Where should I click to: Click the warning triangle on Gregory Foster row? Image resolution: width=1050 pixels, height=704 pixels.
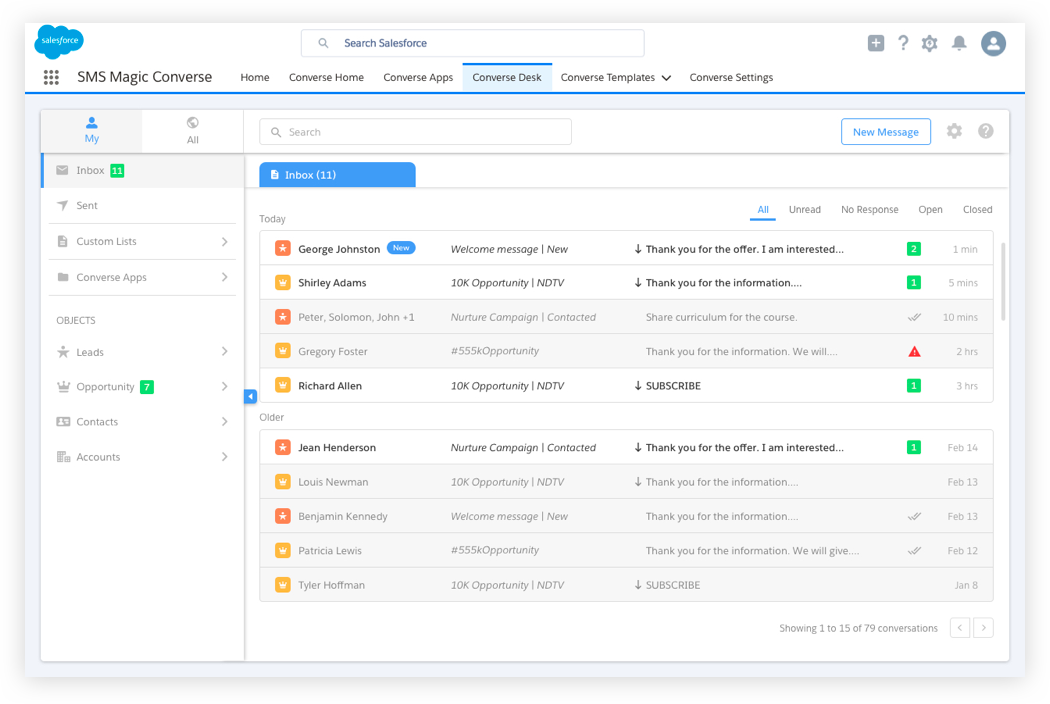(914, 351)
